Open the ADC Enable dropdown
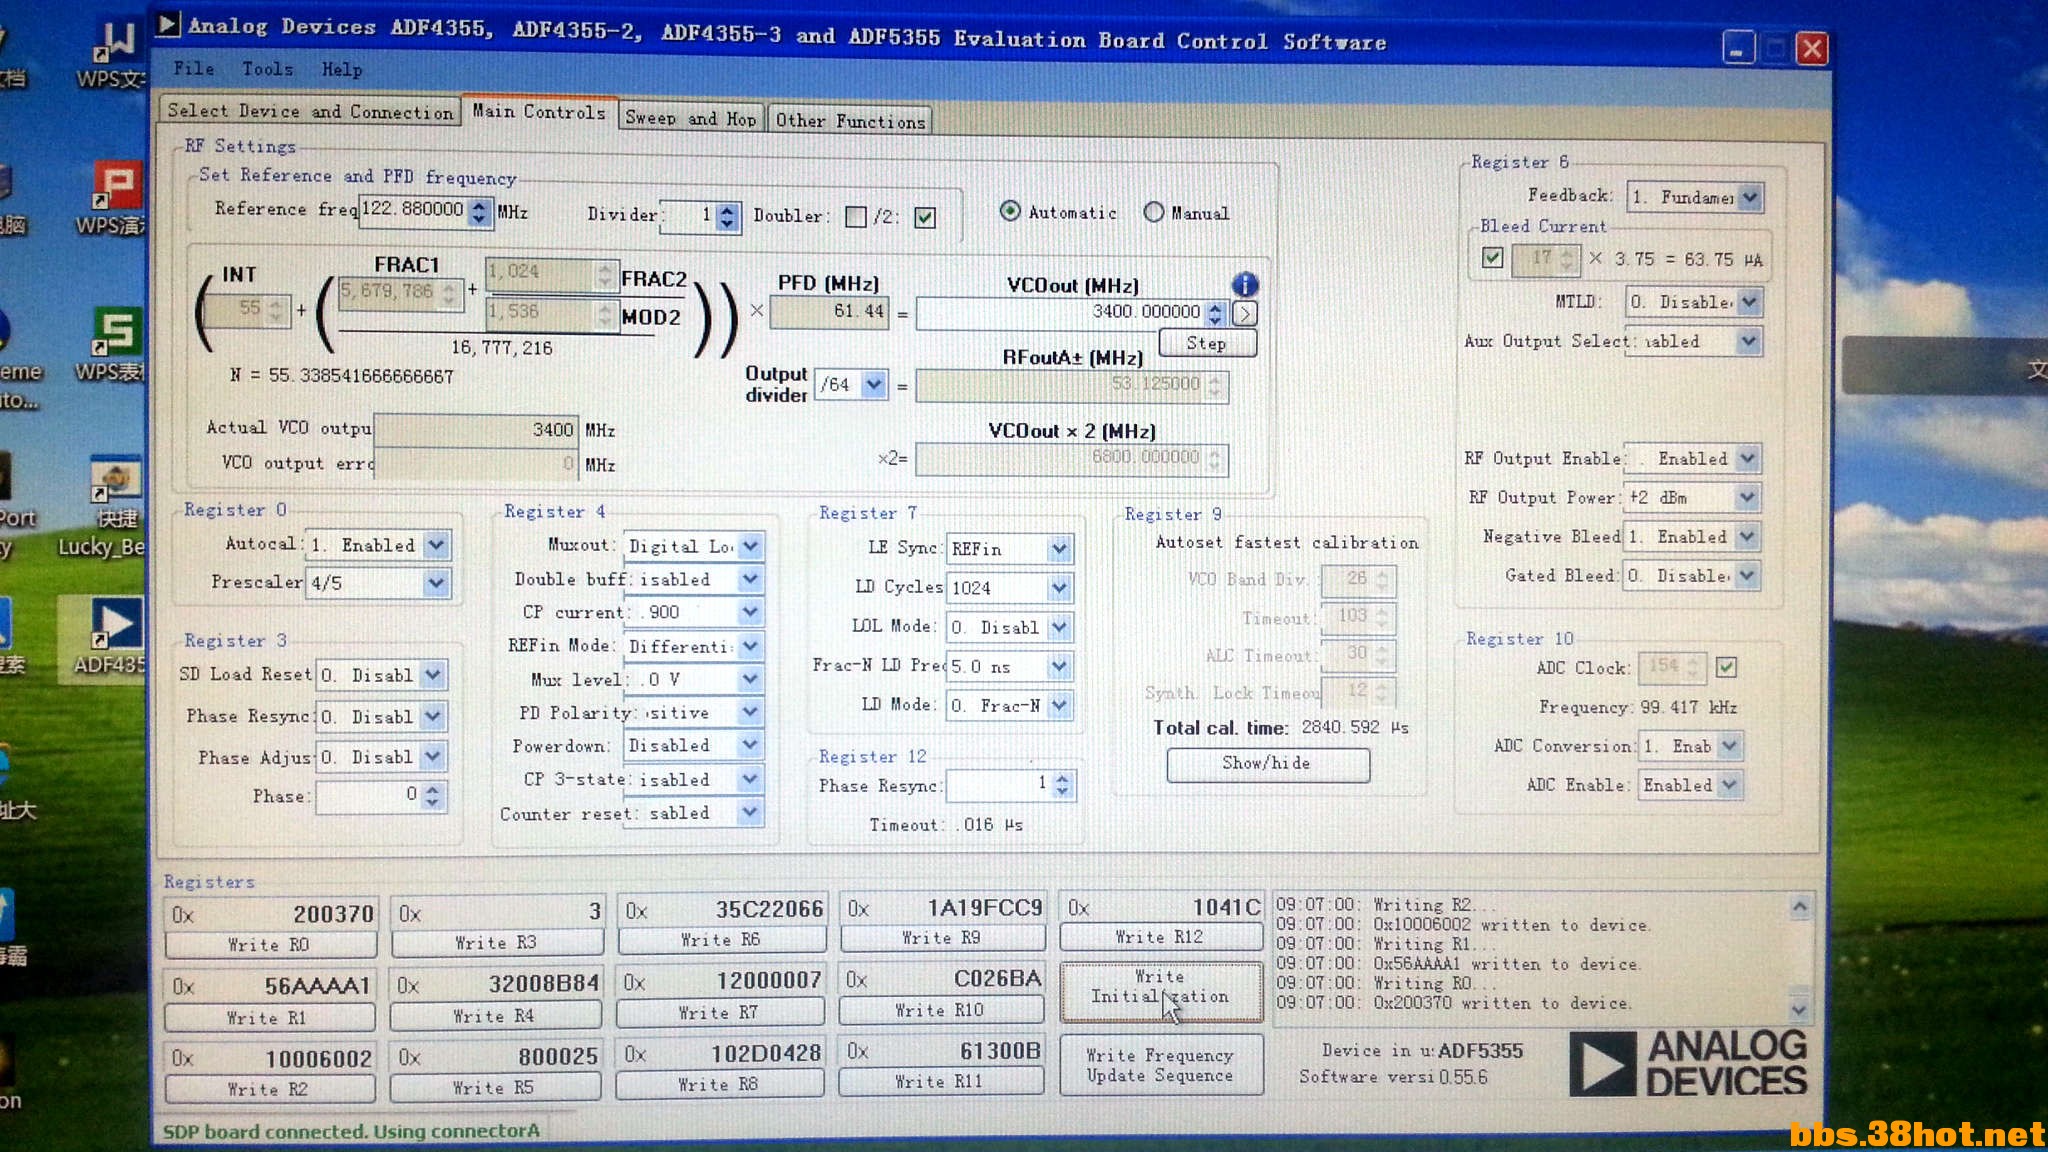 pos(1729,785)
